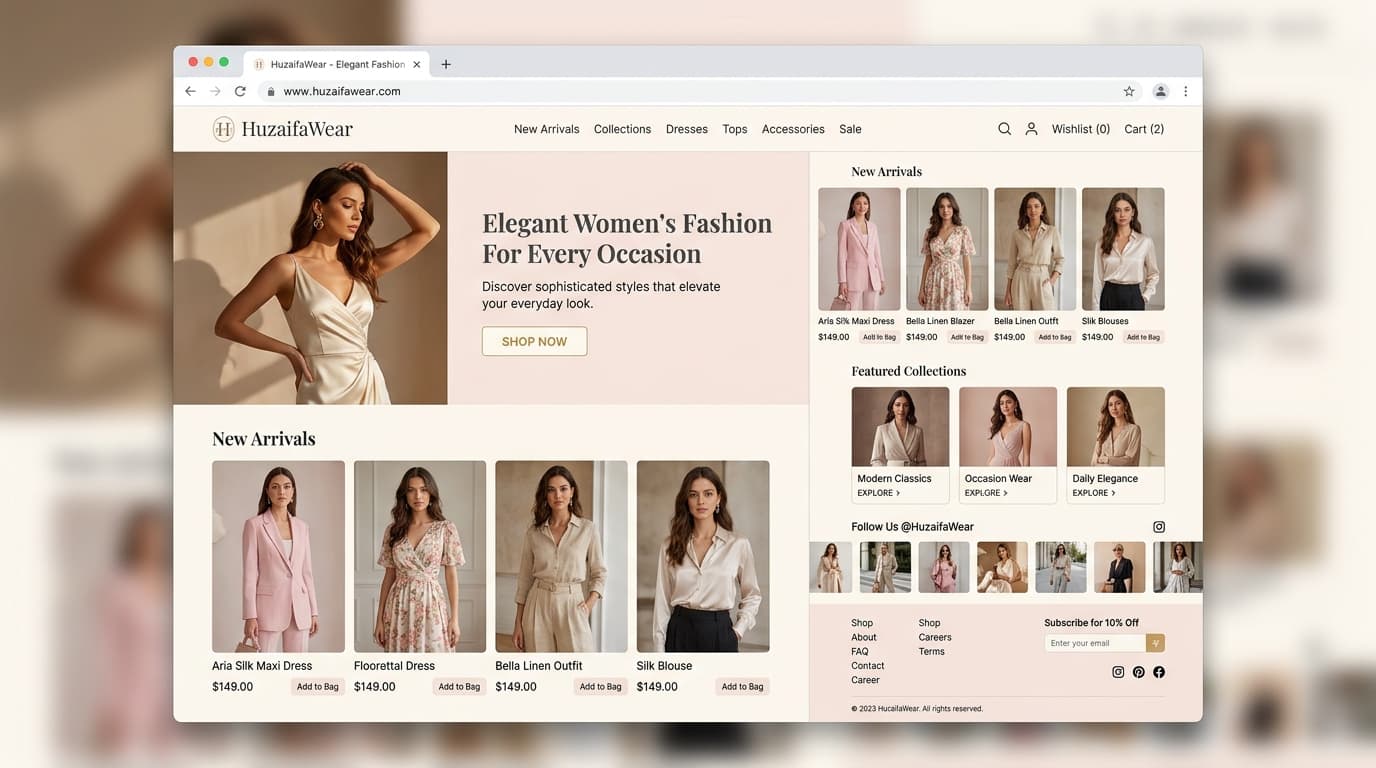
Task: Open the Terms footer link
Action: [x=932, y=651]
